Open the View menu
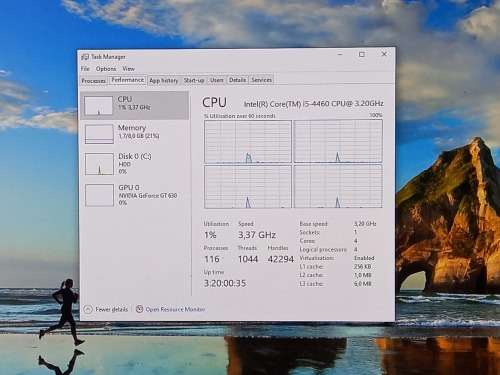Viewport: 500px width, 375px height. [x=128, y=69]
